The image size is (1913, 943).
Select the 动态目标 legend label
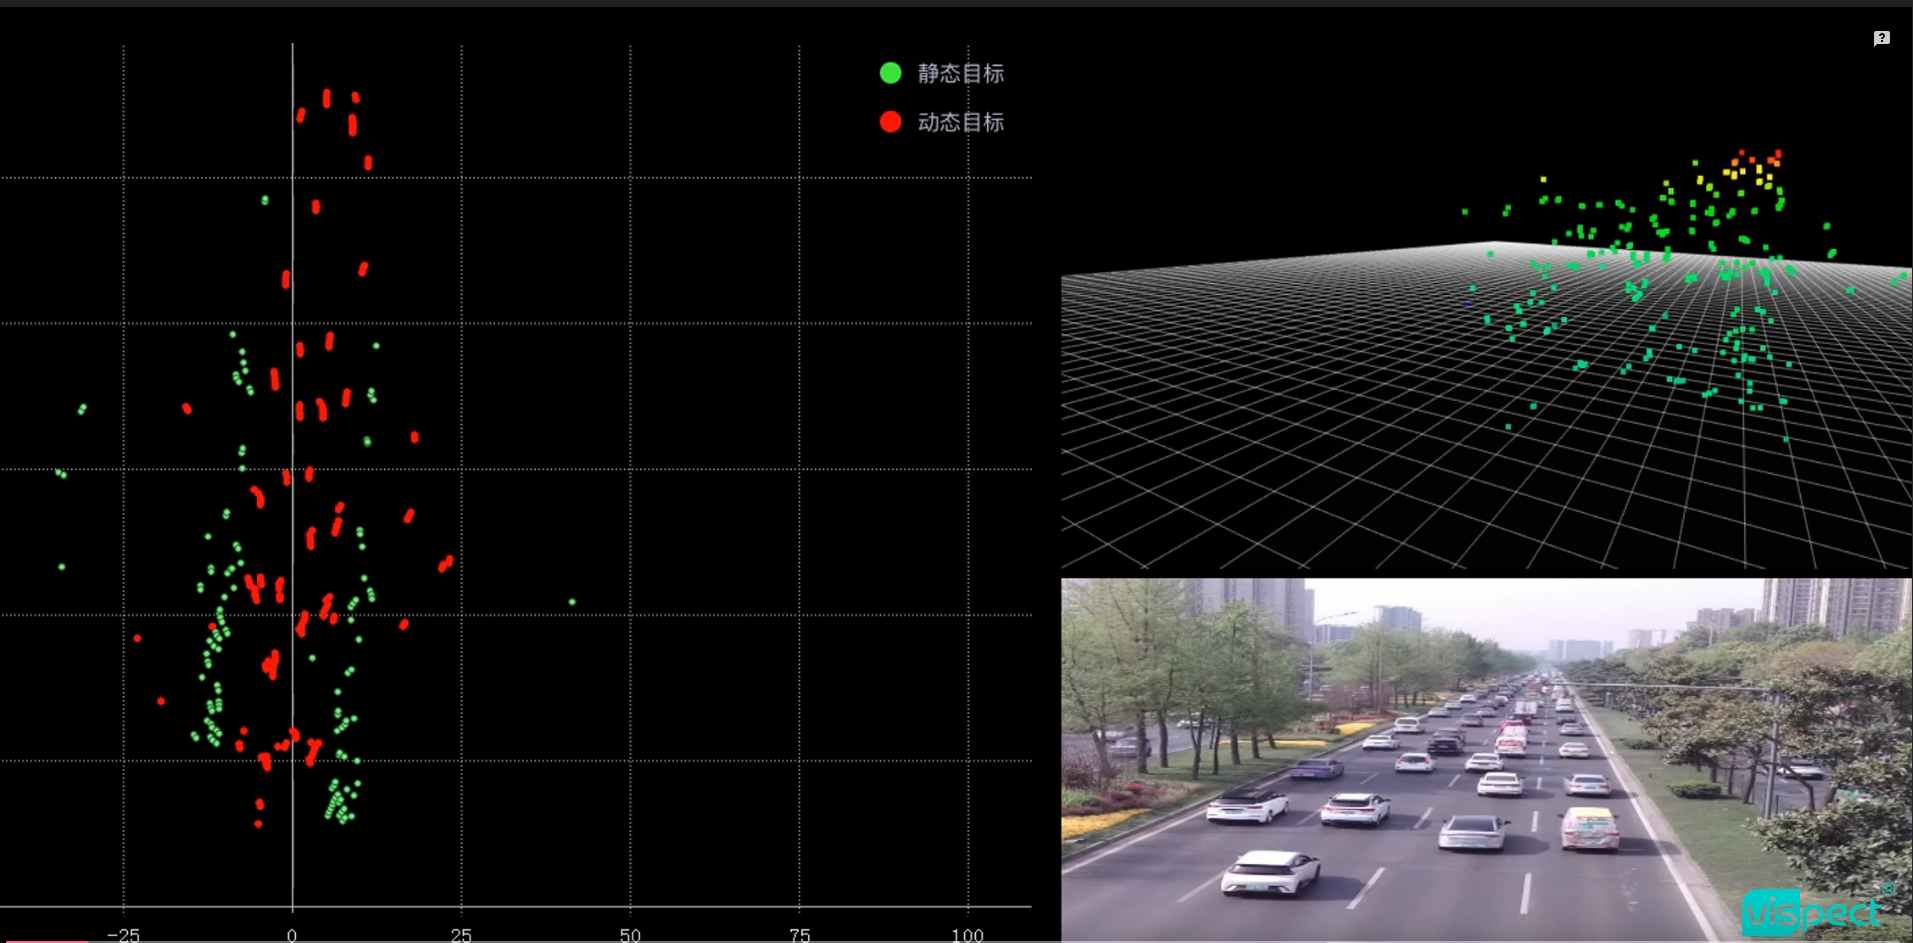[960, 122]
